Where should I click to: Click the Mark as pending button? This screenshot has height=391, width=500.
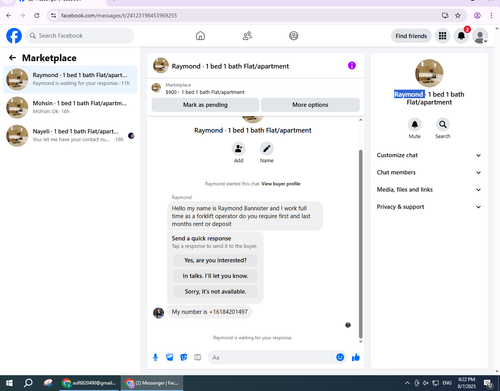(205, 105)
